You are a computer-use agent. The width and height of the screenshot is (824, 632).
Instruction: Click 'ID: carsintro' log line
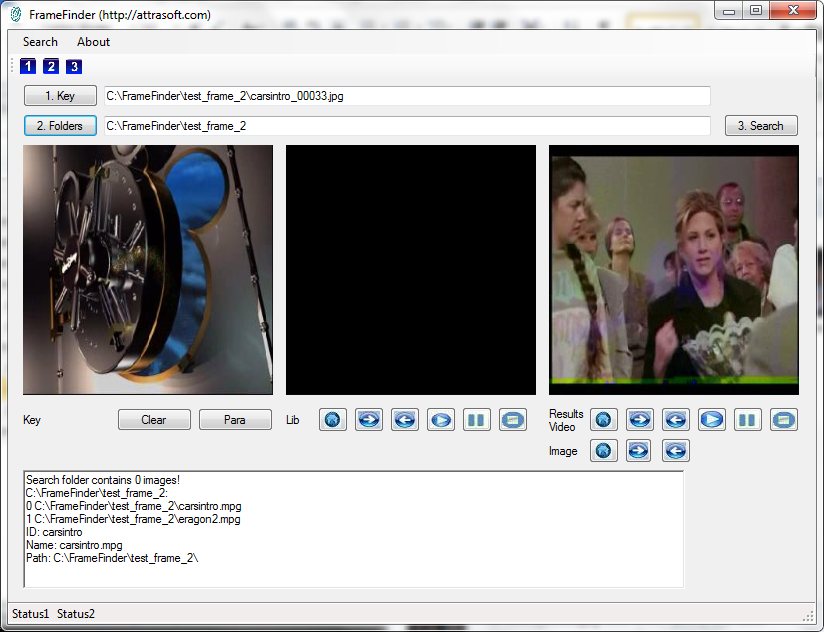54,532
